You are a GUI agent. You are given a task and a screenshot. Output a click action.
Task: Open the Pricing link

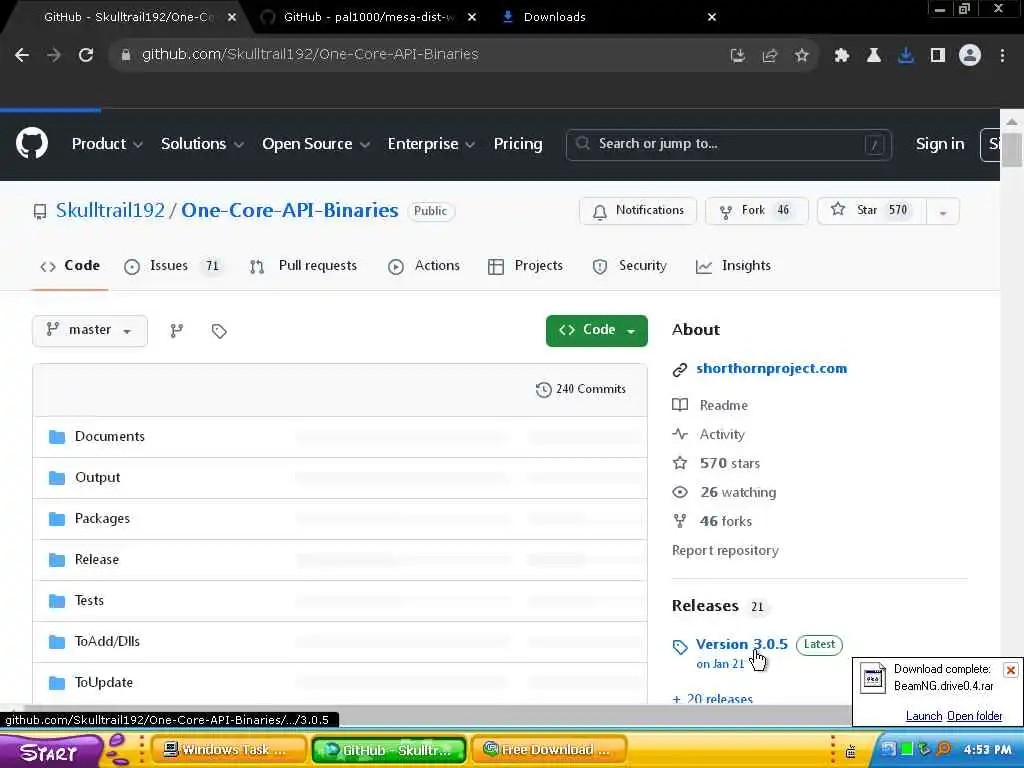(x=518, y=144)
